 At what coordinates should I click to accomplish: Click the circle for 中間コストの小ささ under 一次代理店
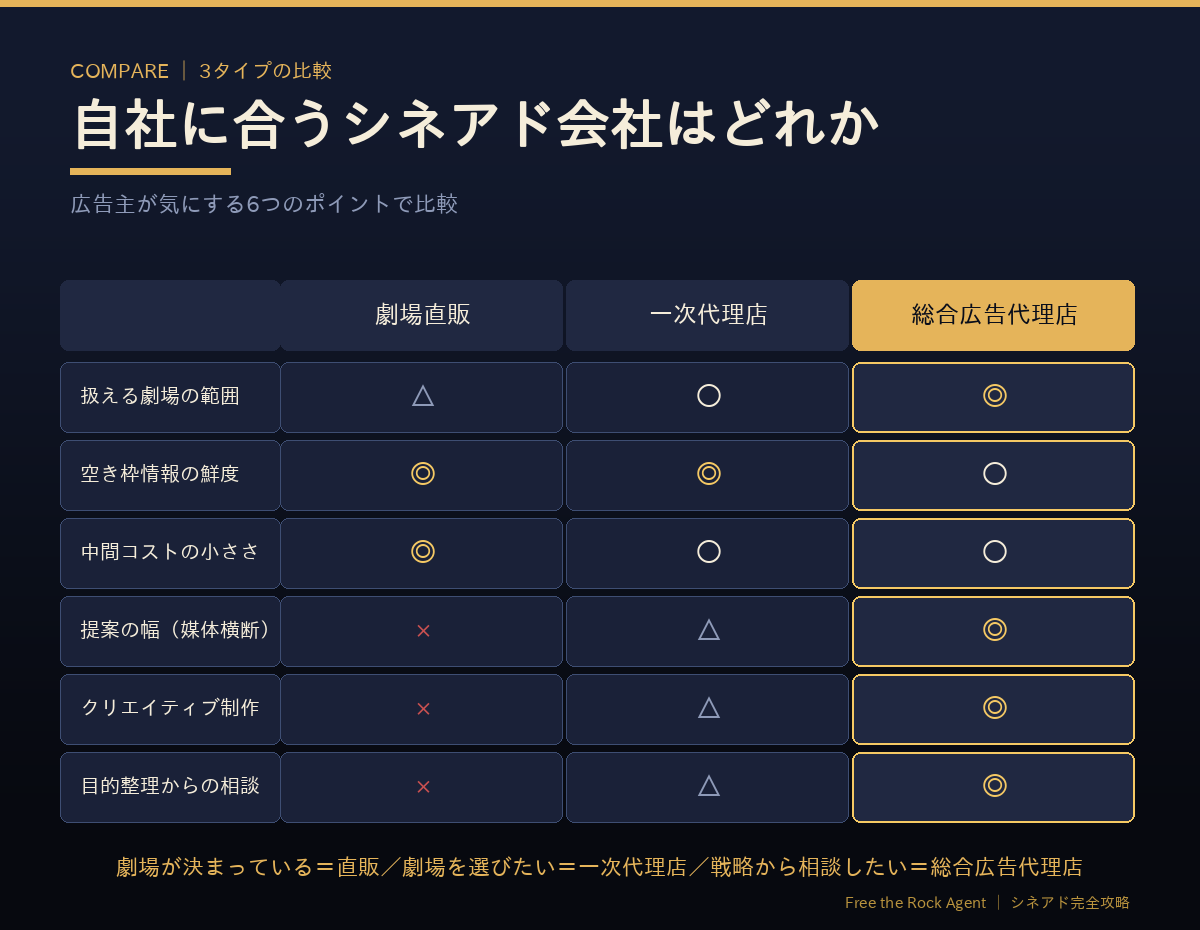(x=709, y=552)
